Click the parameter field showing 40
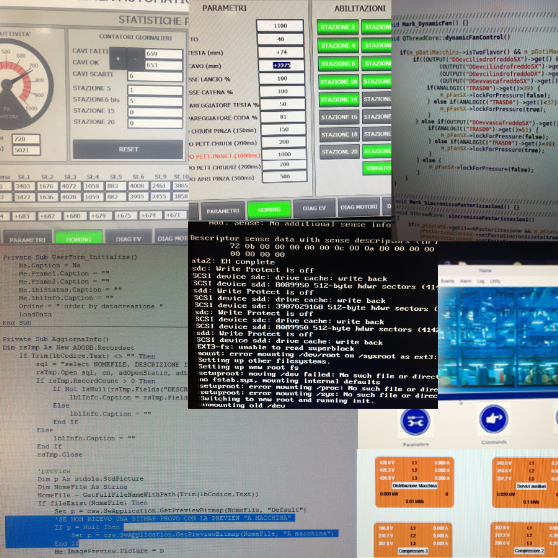 pos(280,39)
